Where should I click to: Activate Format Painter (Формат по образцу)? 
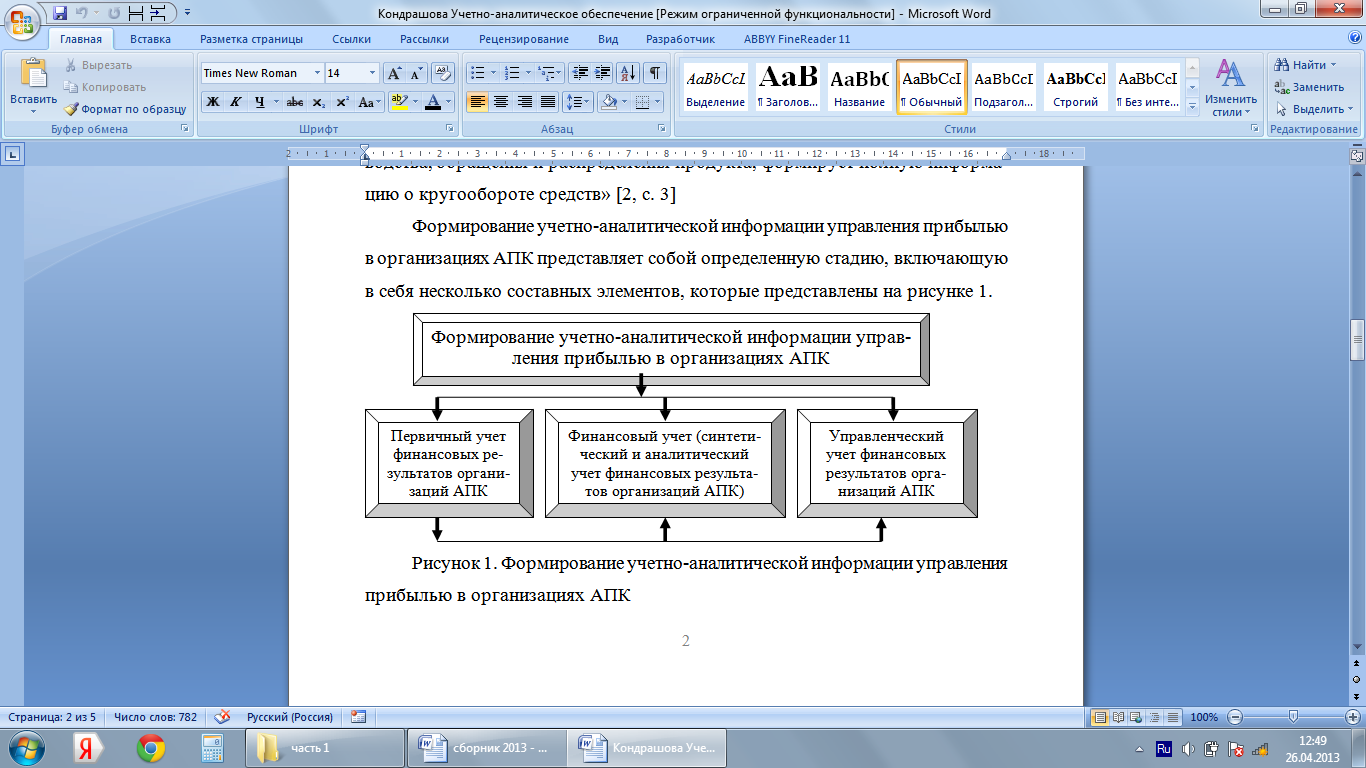pyautogui.click(x=125, y=109)
